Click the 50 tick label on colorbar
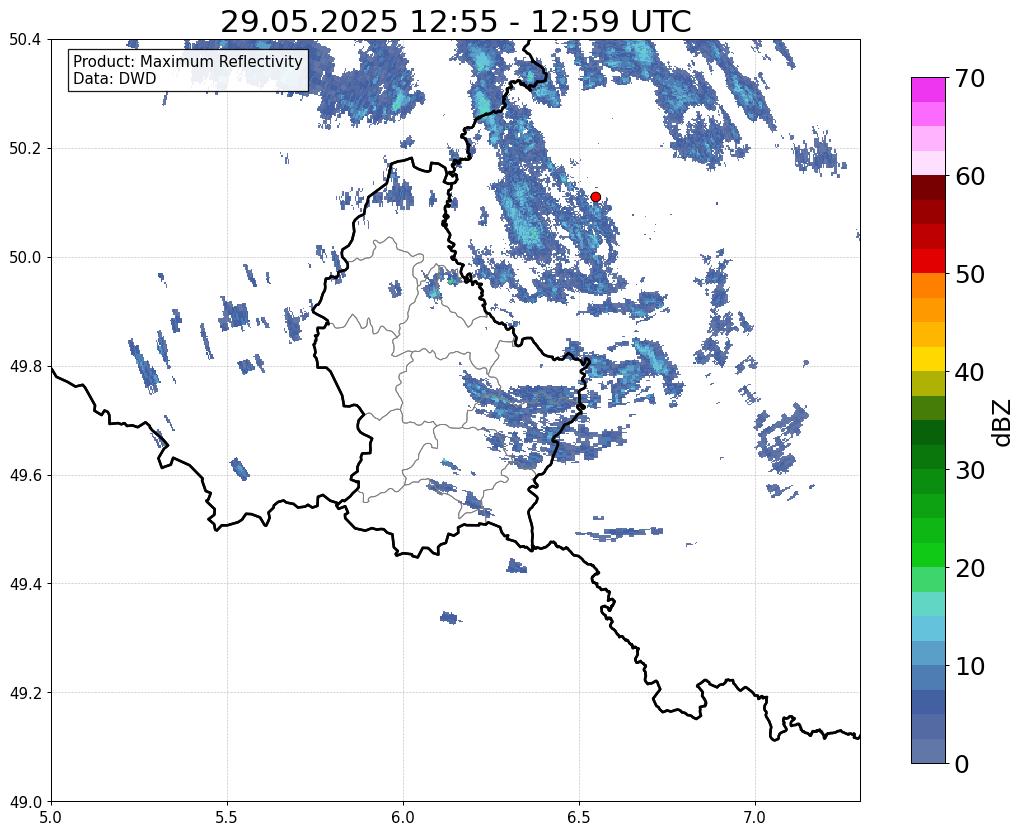Viewport: 1023px width, 834px height. 969,274
